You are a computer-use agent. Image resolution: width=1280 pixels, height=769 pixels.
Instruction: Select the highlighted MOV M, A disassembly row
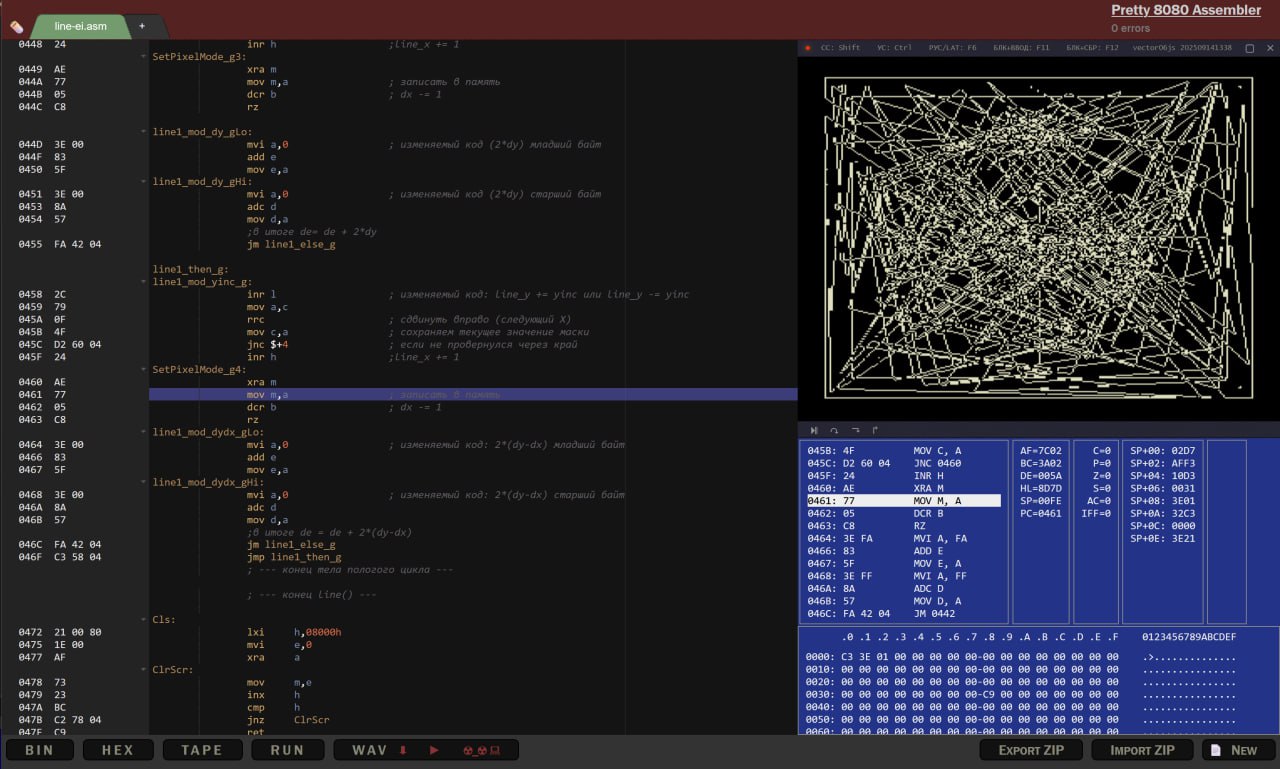point(903,500)
